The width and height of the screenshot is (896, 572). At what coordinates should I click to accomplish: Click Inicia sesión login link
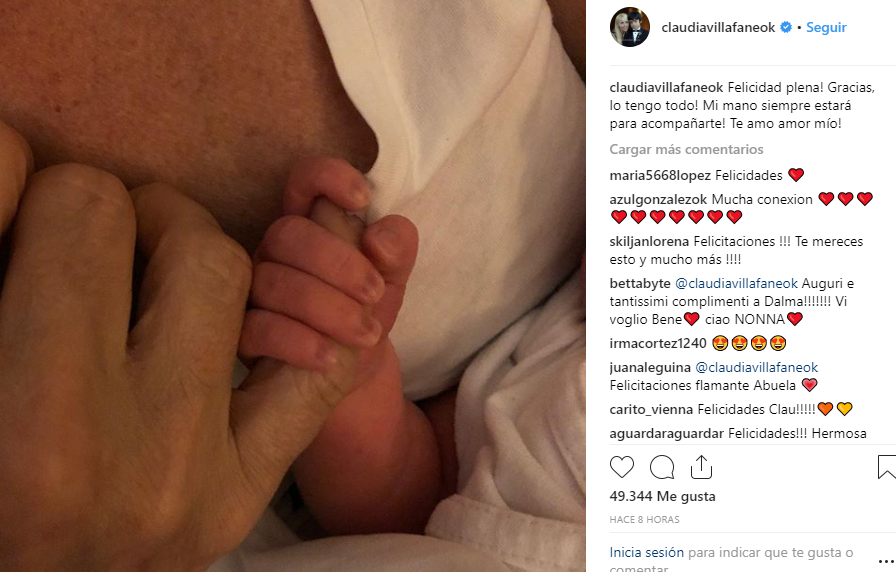click(647, 553)
